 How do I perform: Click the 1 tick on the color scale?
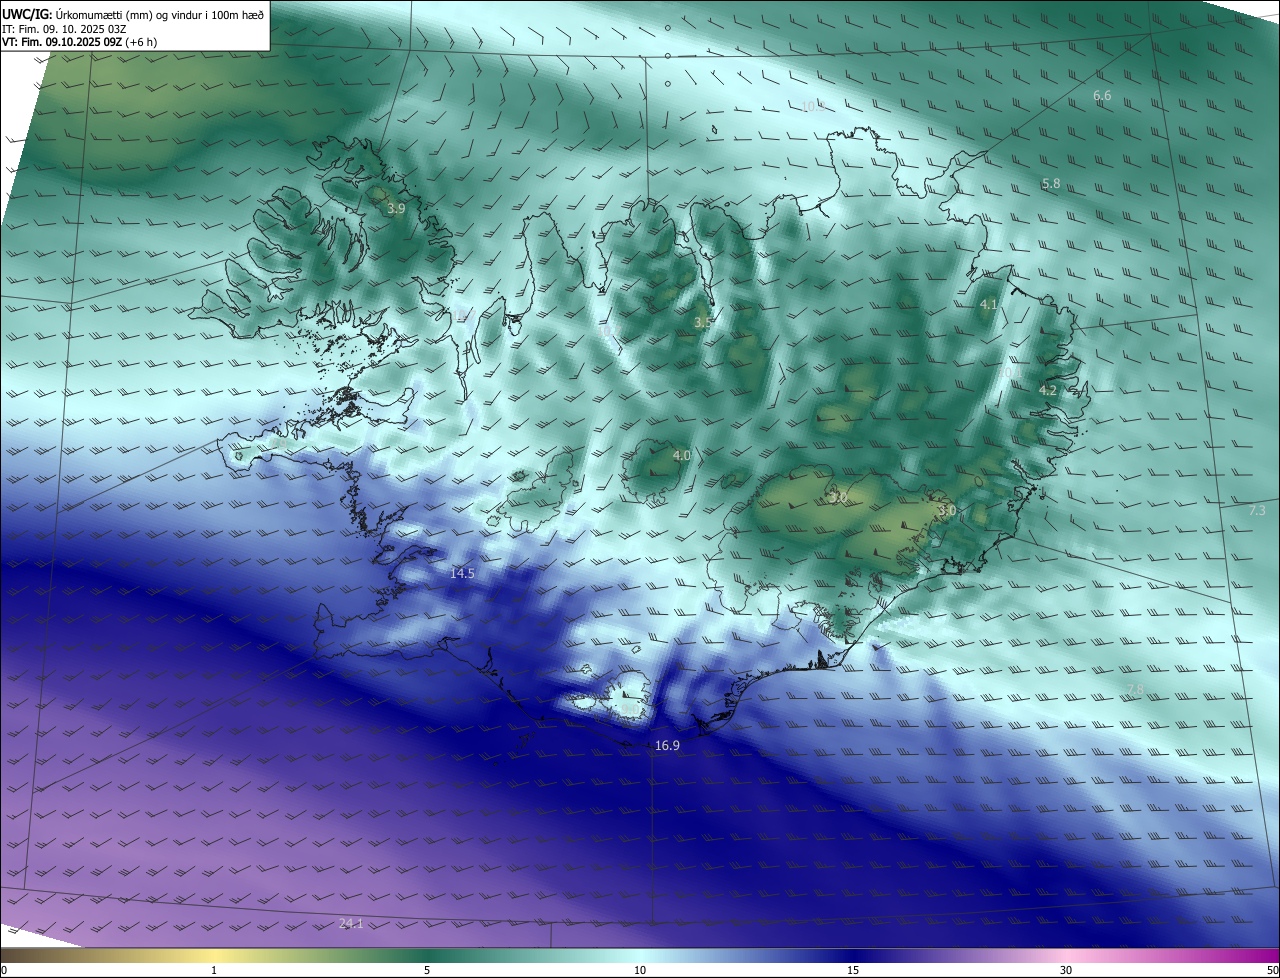pyautogui.click(x=214, y=970)
